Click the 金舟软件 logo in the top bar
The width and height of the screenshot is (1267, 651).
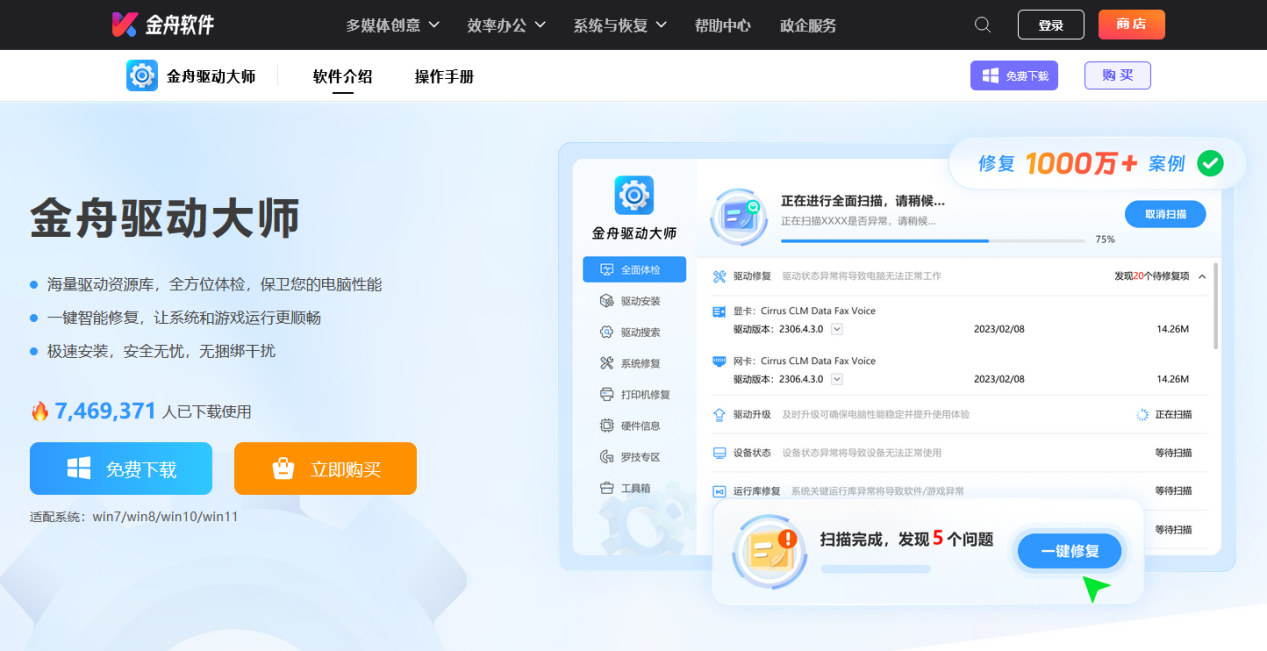click(x=163, y=24)
